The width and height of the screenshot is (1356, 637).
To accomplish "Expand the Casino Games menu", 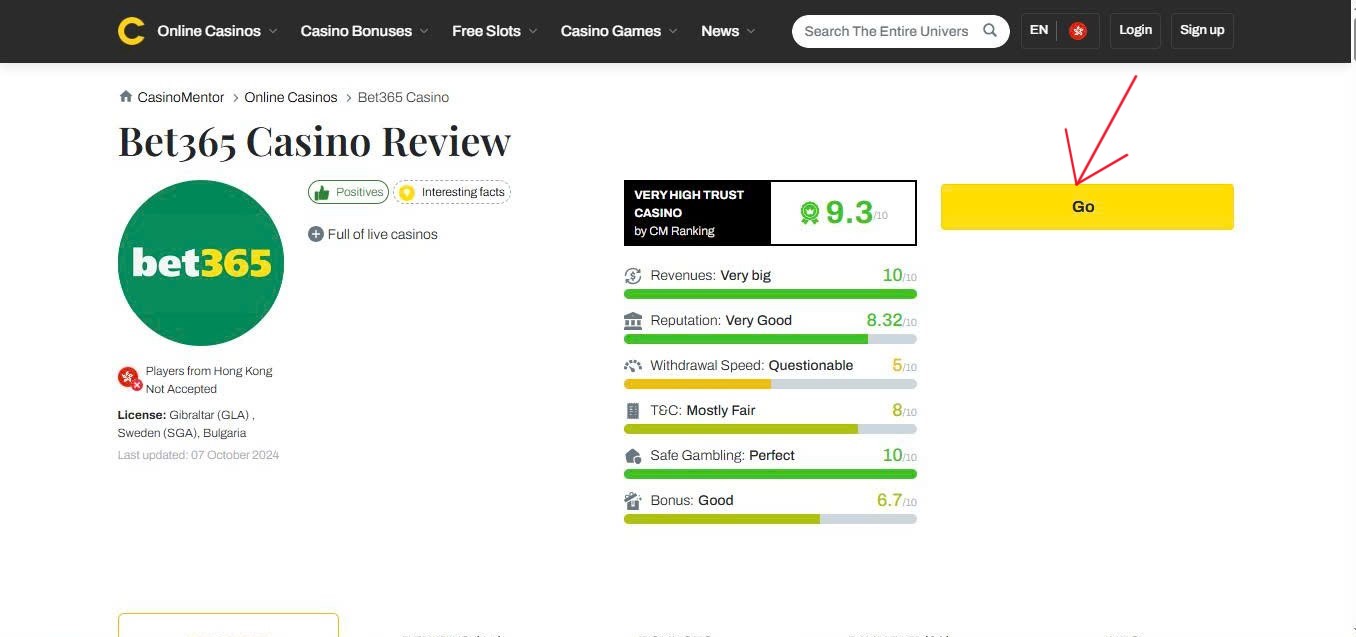I will tap(619, 31).
